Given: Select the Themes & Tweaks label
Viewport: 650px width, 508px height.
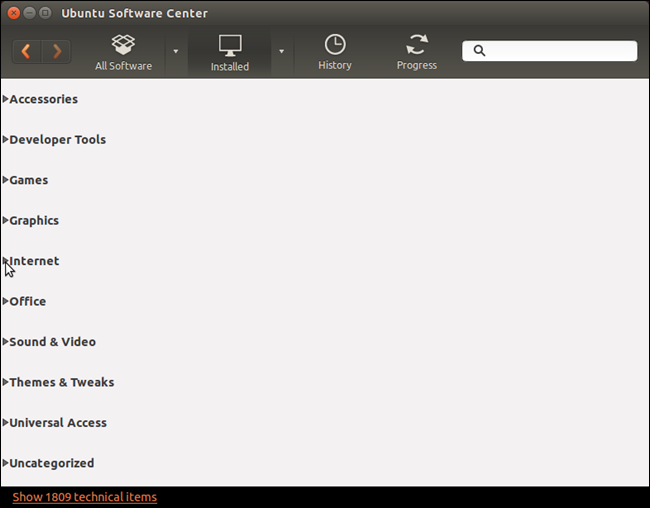Looking at the screenshot, I should (62, 382).
